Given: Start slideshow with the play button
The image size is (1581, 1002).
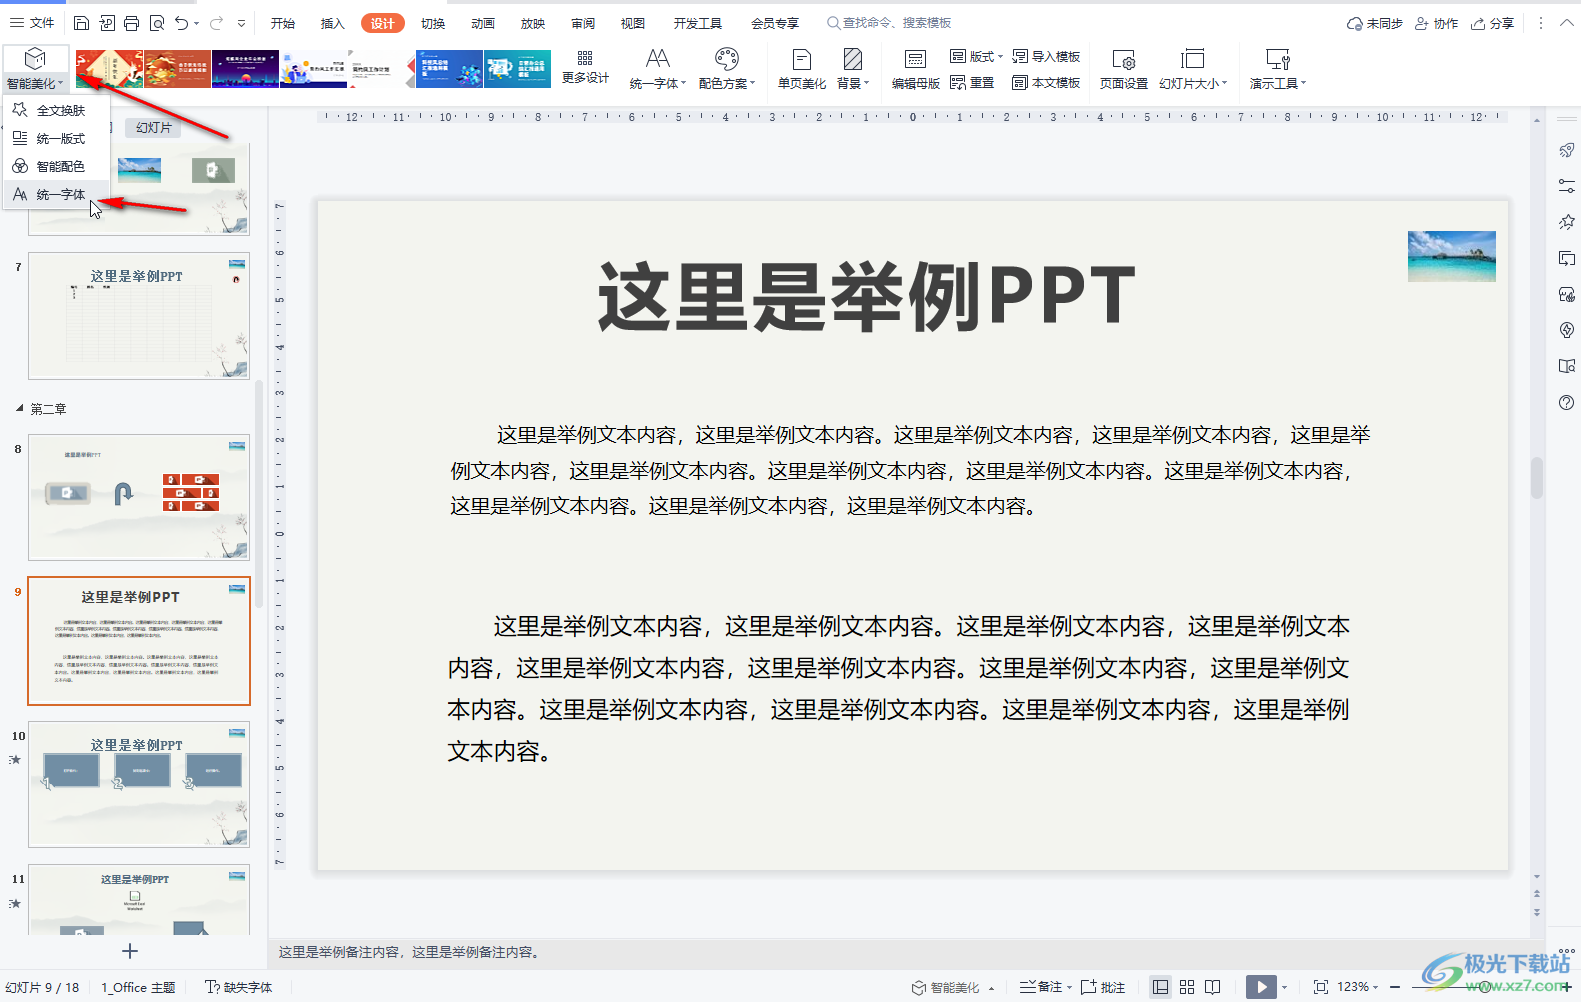Looking at the screenshot, I should click(1261, 987).
